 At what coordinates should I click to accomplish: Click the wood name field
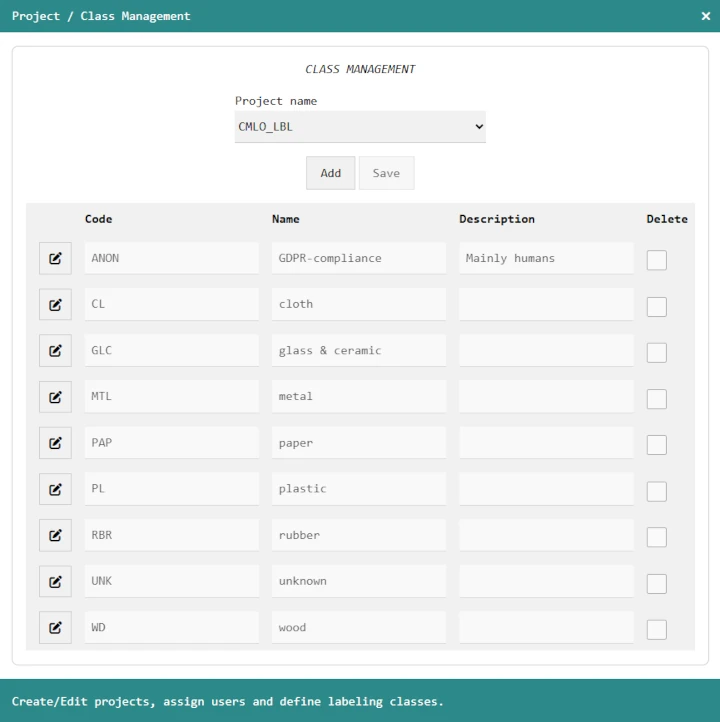point(359,628)
